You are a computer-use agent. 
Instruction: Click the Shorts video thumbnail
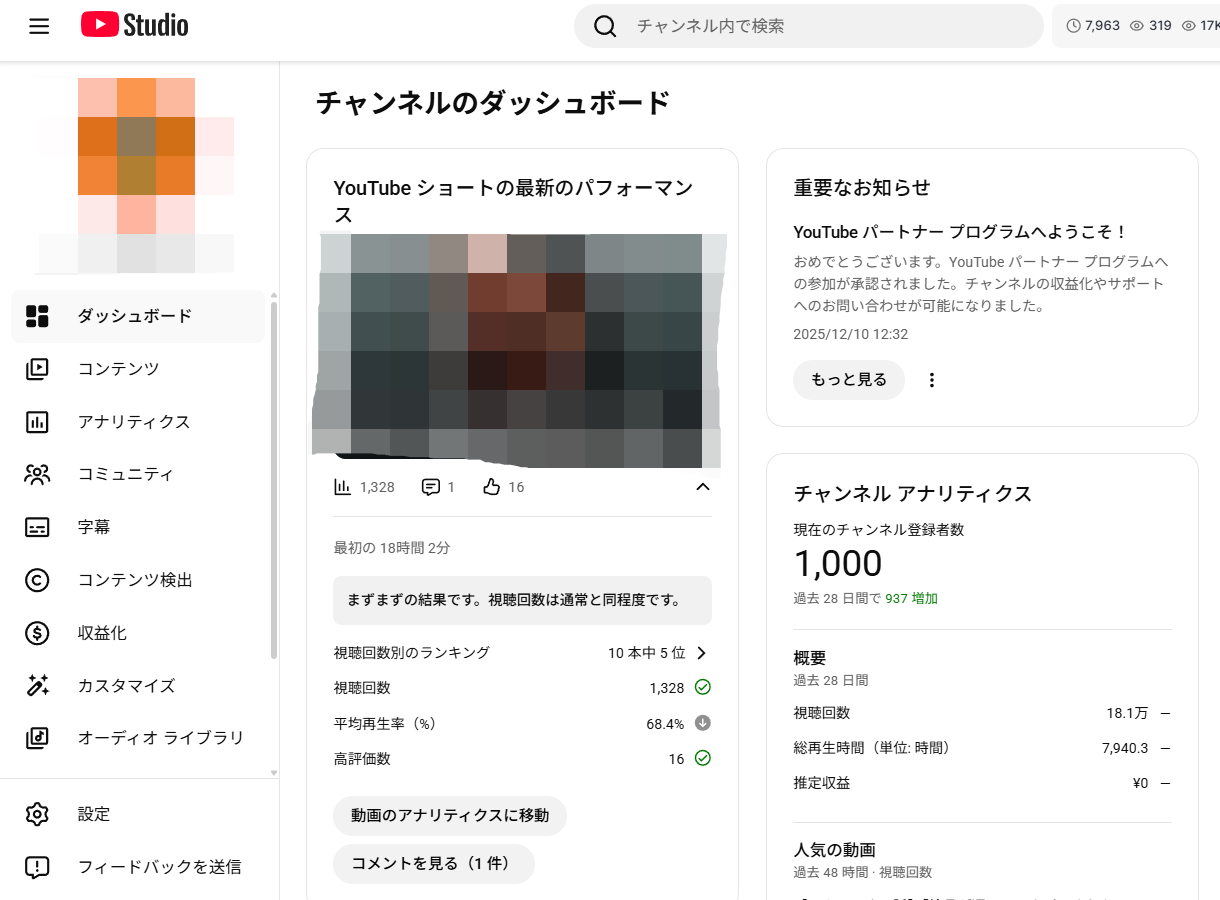520,349
